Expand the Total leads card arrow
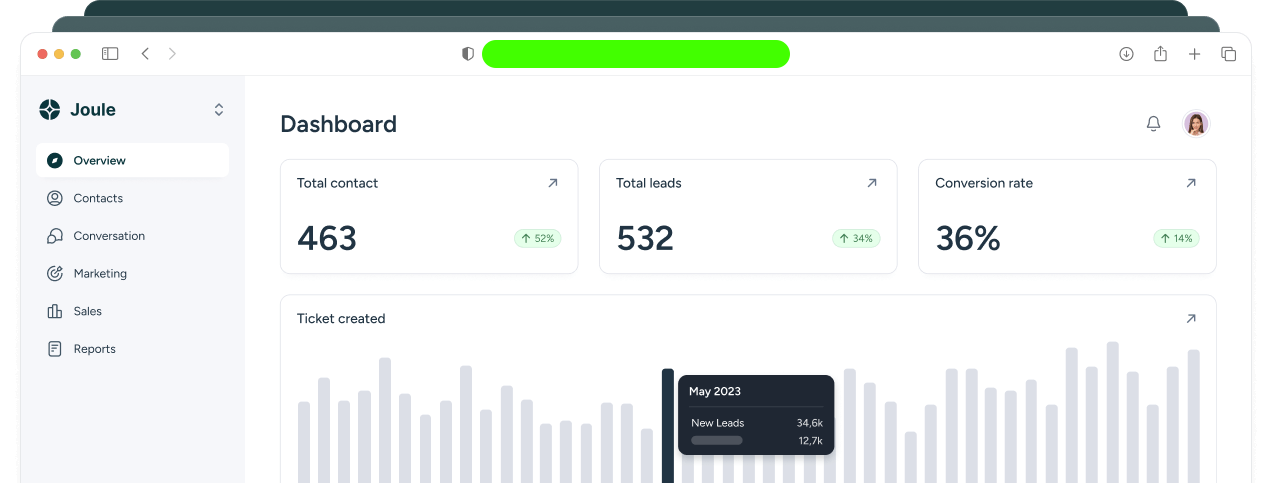 coord(872,183)
